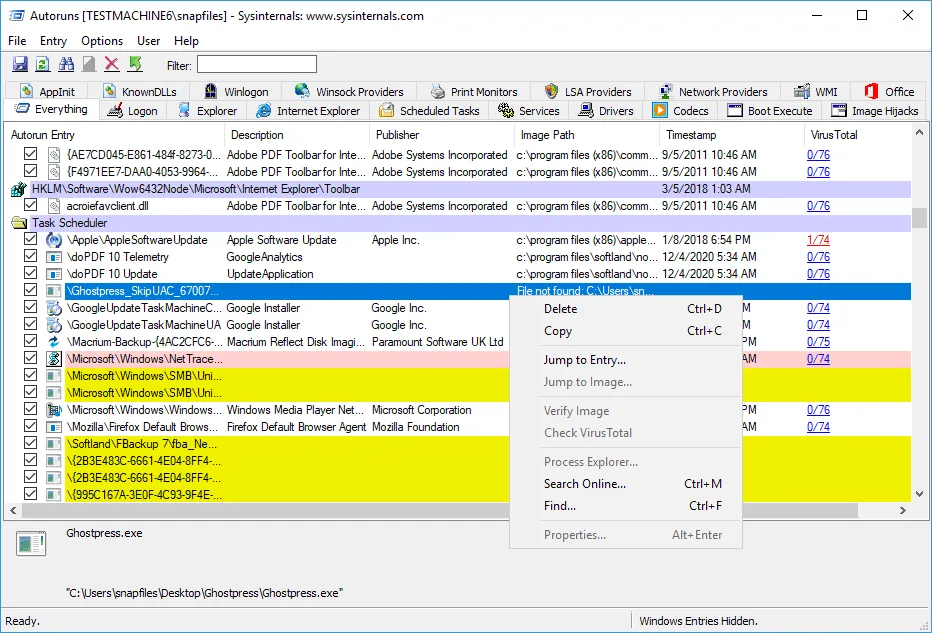The width and height of the screenshot is (932, 633).
Task: Open the Winsock Providers tab
Action: [350, 92]
